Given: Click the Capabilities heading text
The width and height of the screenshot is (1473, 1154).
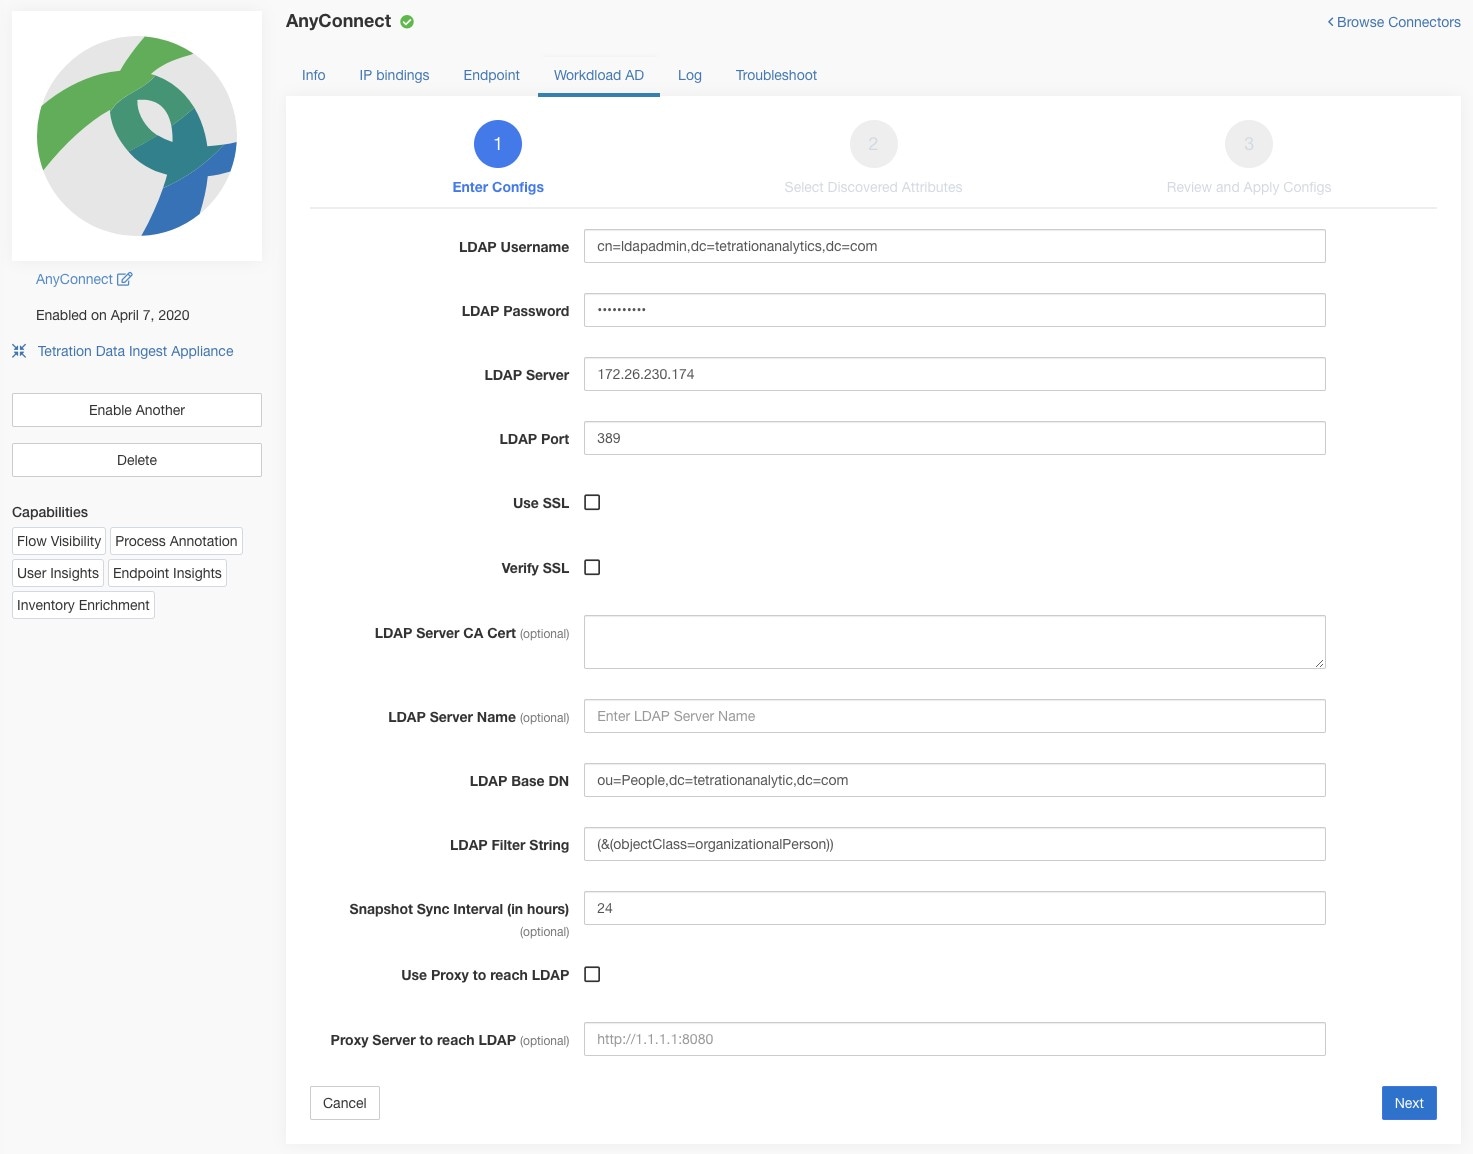Looking at the screenshot, I should [x=50, y=512].
